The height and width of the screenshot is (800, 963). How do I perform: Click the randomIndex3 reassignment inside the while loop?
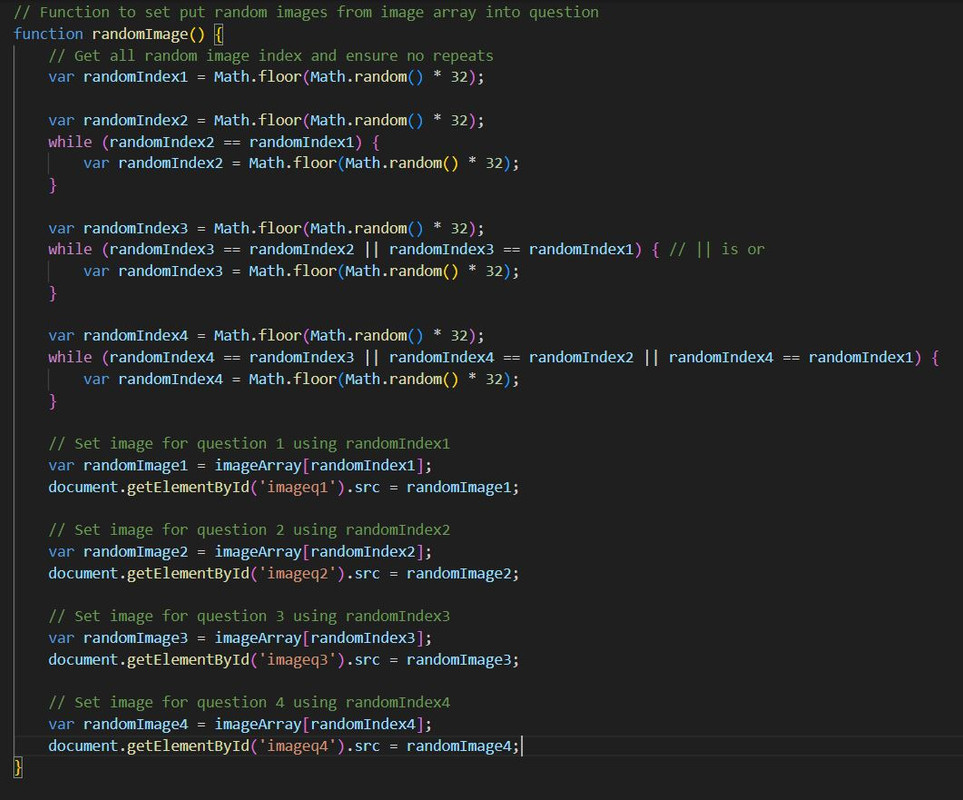click(x=301, y=271)
